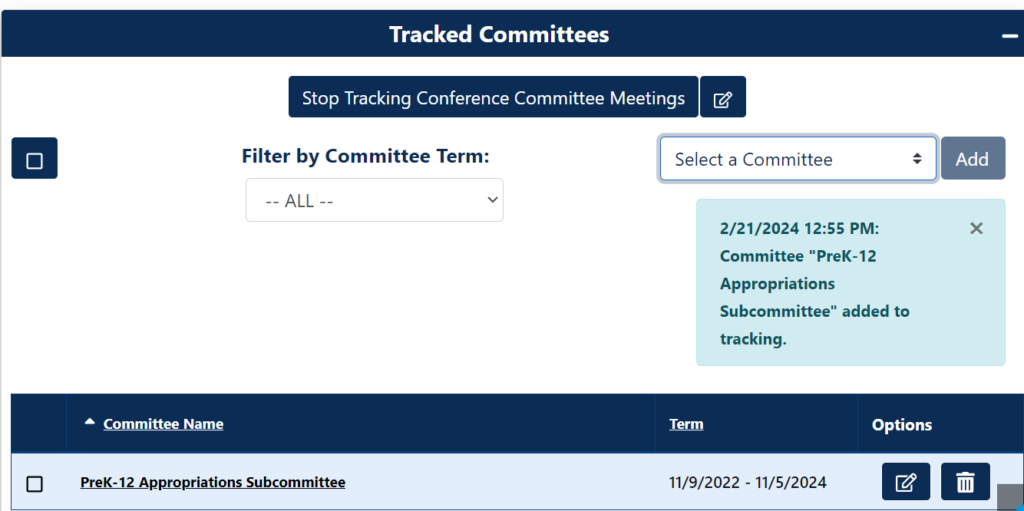Click the ascending sort arrow icon

(90, 423)
